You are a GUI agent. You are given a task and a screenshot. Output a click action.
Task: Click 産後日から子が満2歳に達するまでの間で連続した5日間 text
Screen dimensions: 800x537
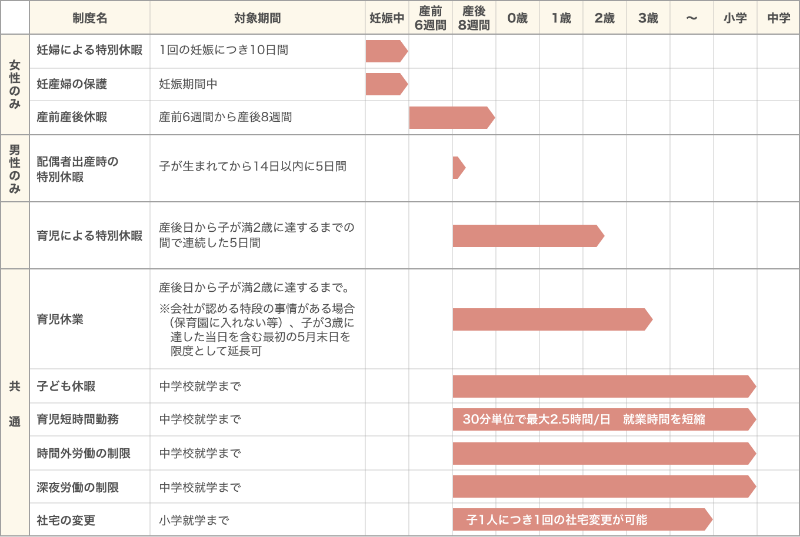coord(257,235)
